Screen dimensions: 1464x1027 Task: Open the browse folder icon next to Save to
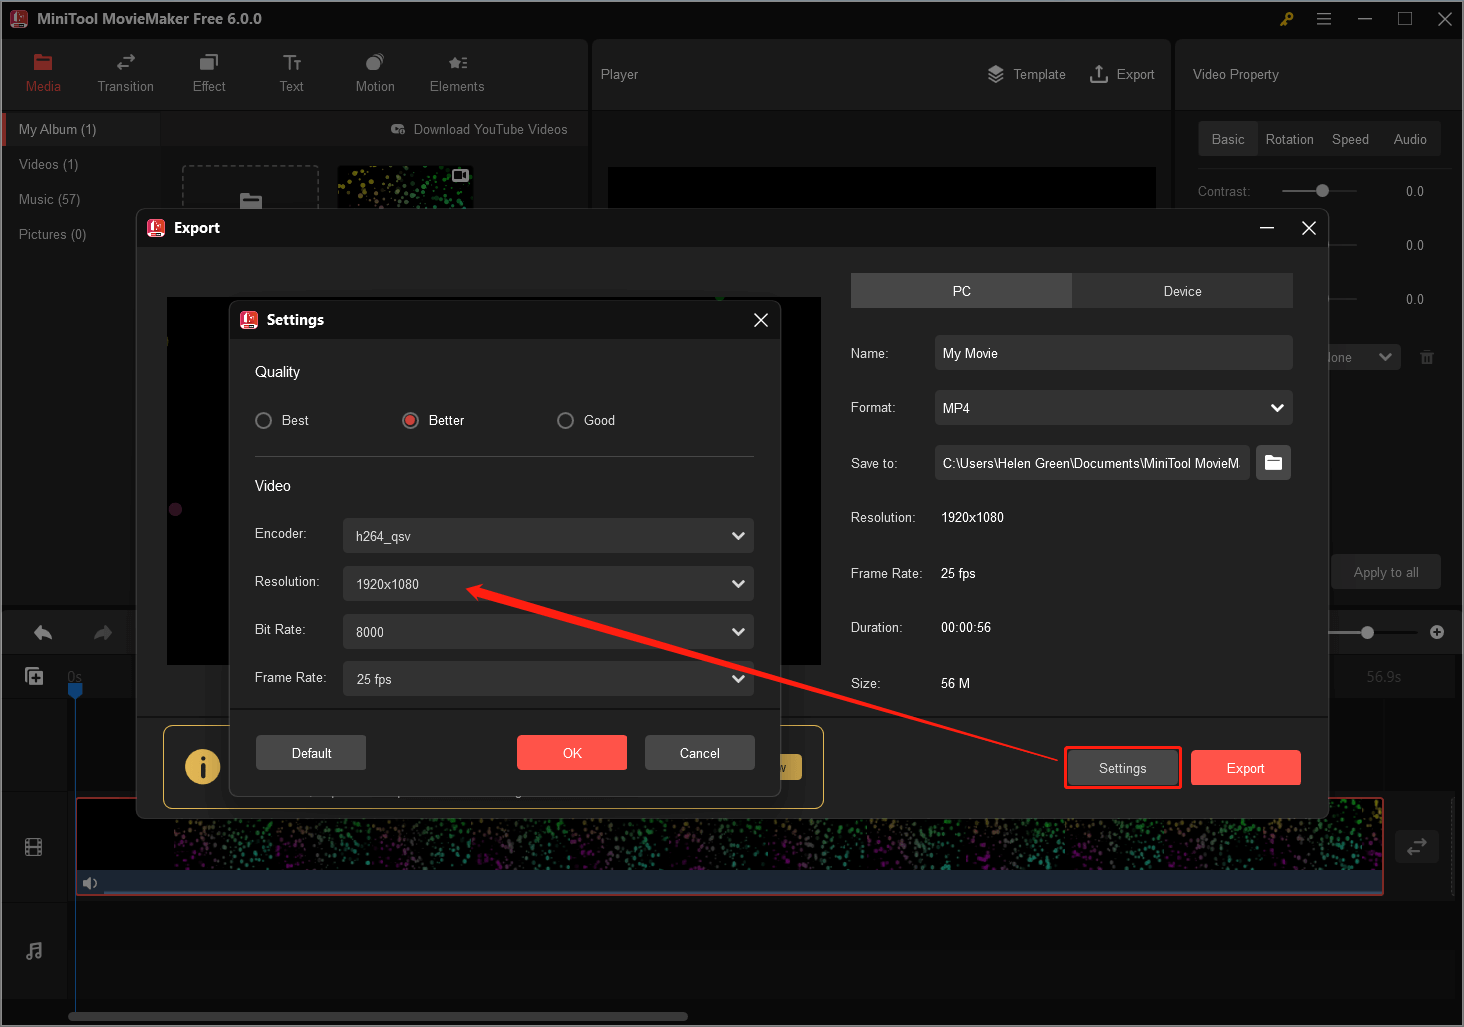1273,462
